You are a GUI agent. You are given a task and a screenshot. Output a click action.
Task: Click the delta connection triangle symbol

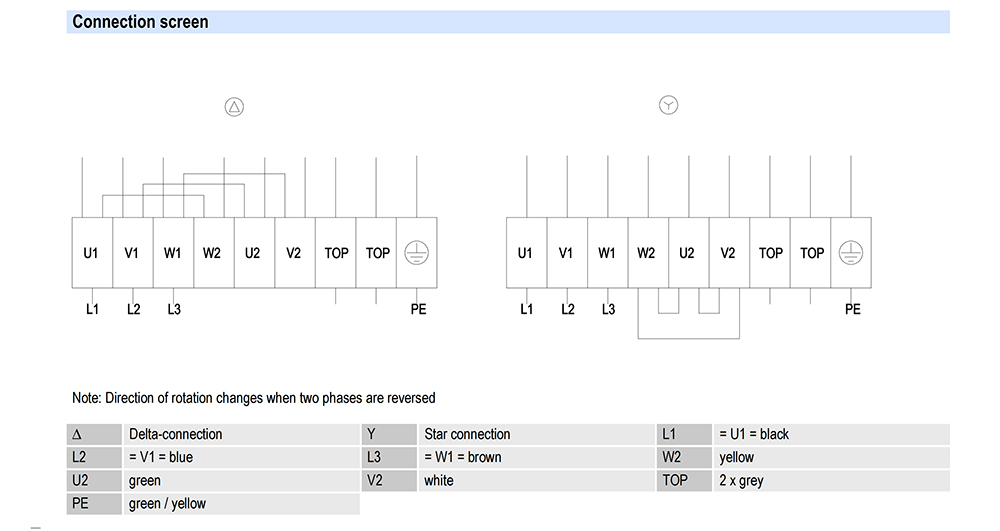[x=234, y=107]
